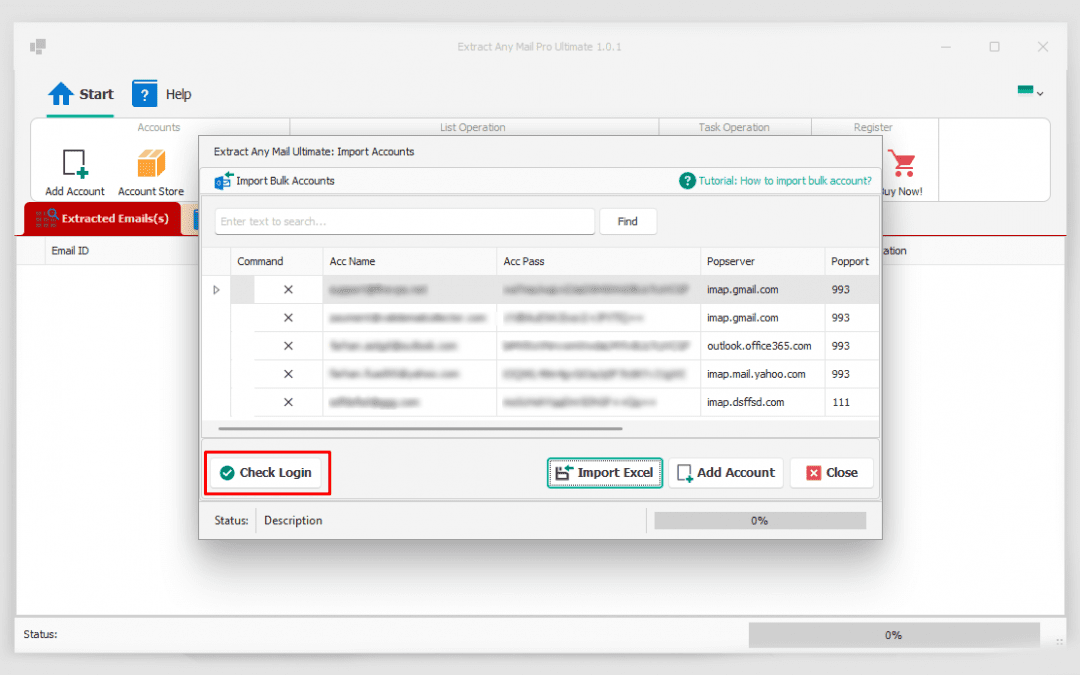Click the main window 0% progress bar
This screenshot has height=675, width=1080.
893,635
